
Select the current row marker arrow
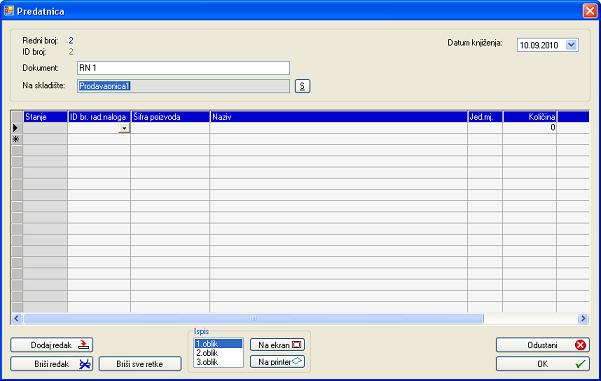click(x=16, y=128)
